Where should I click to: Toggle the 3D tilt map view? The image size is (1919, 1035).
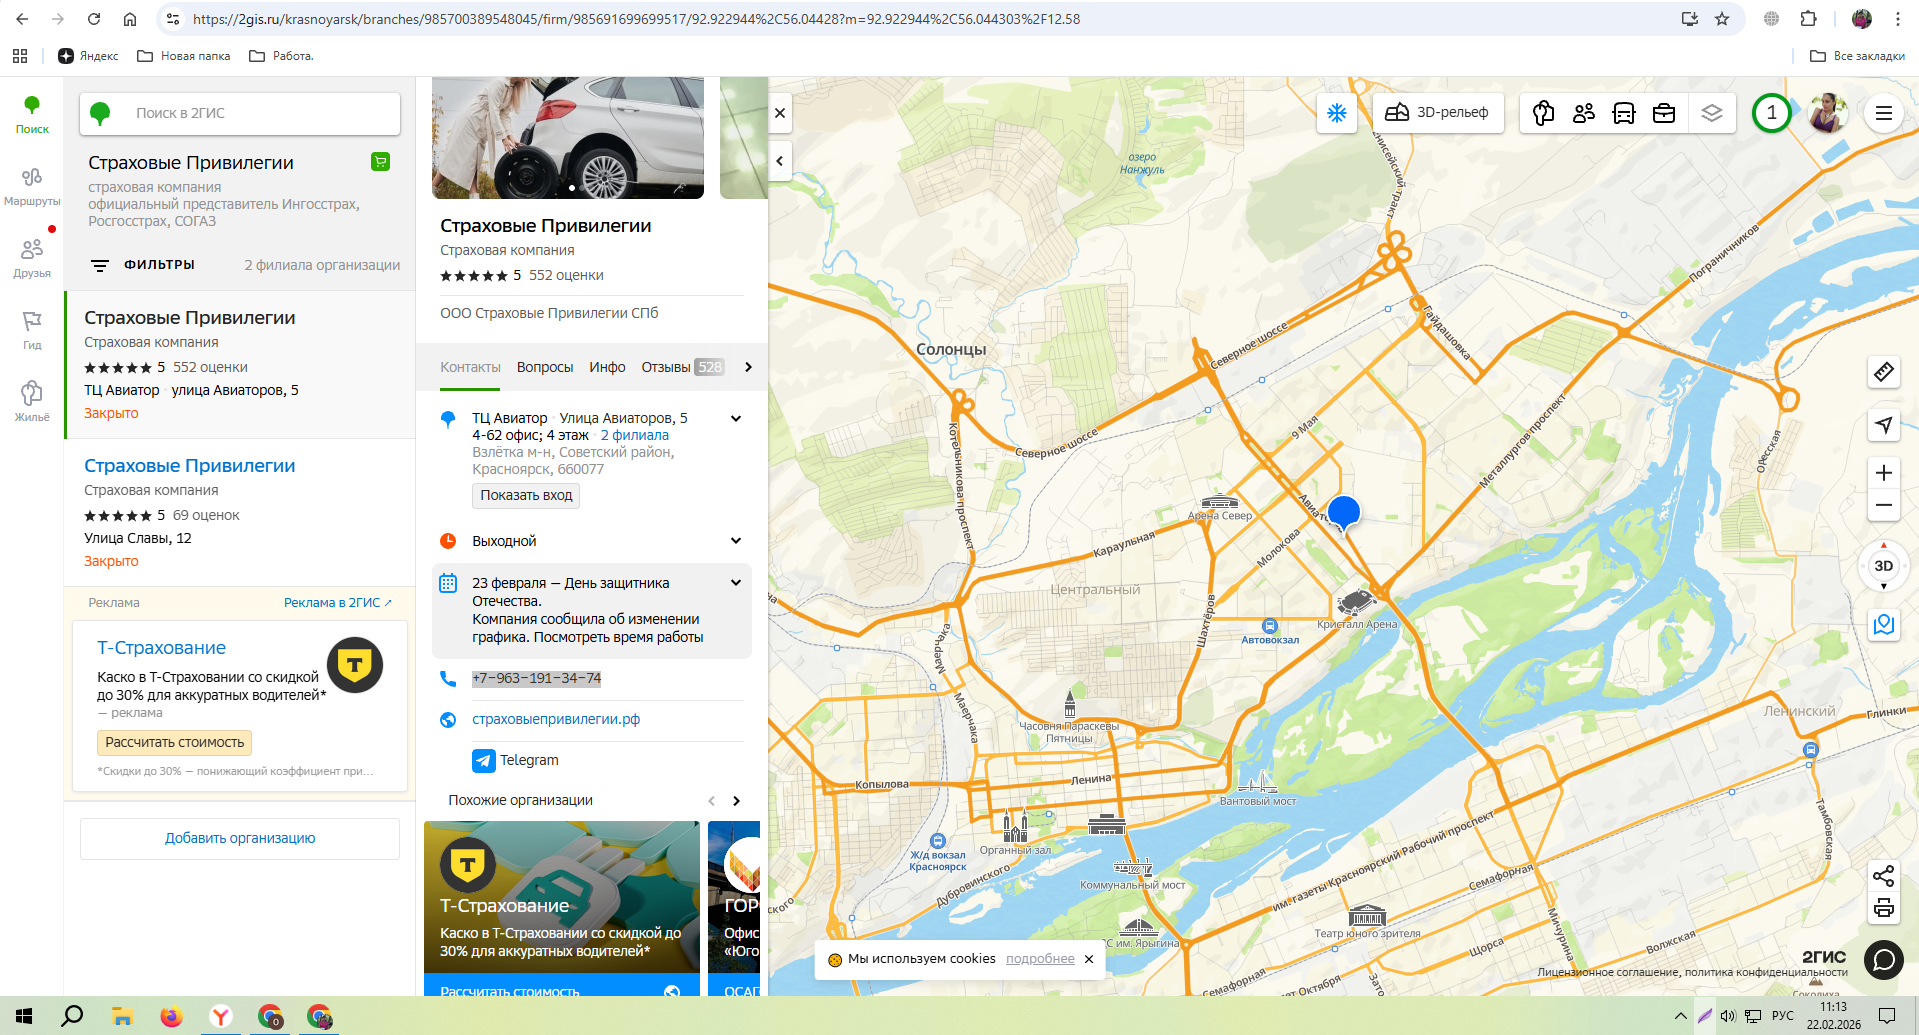coord(1884,566)
